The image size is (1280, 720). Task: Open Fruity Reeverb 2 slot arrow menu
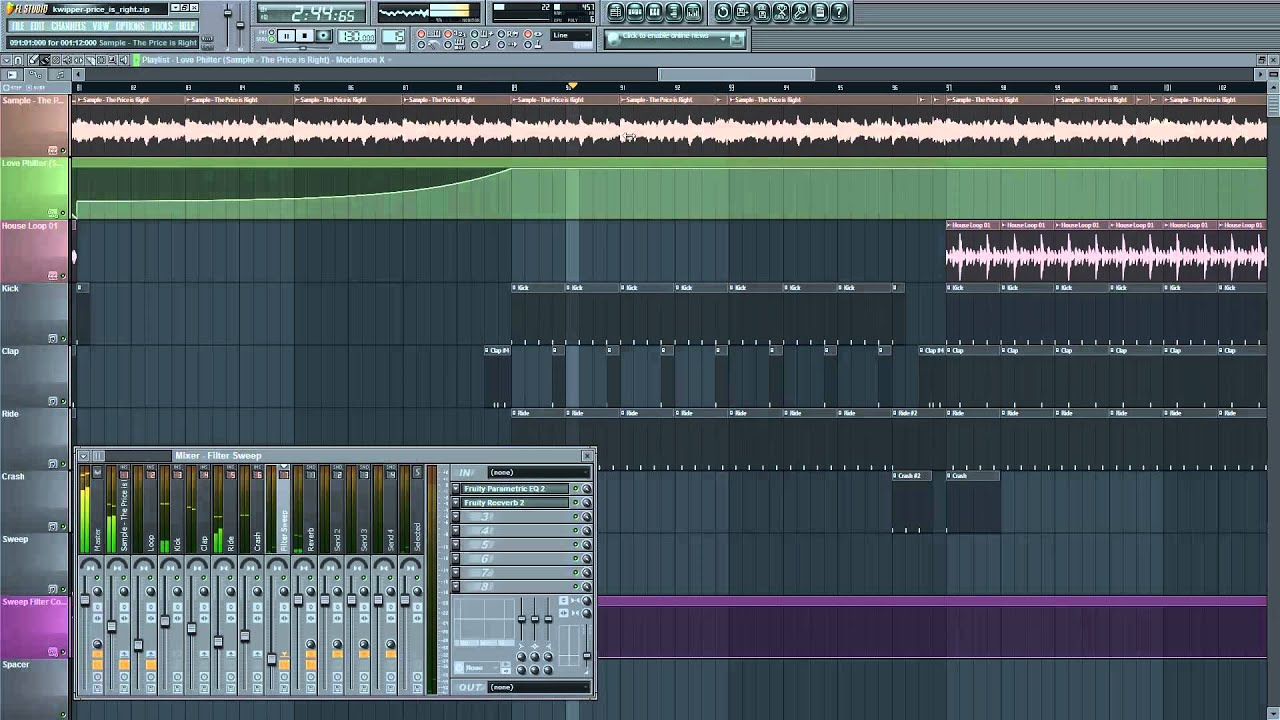coord(455,502)
